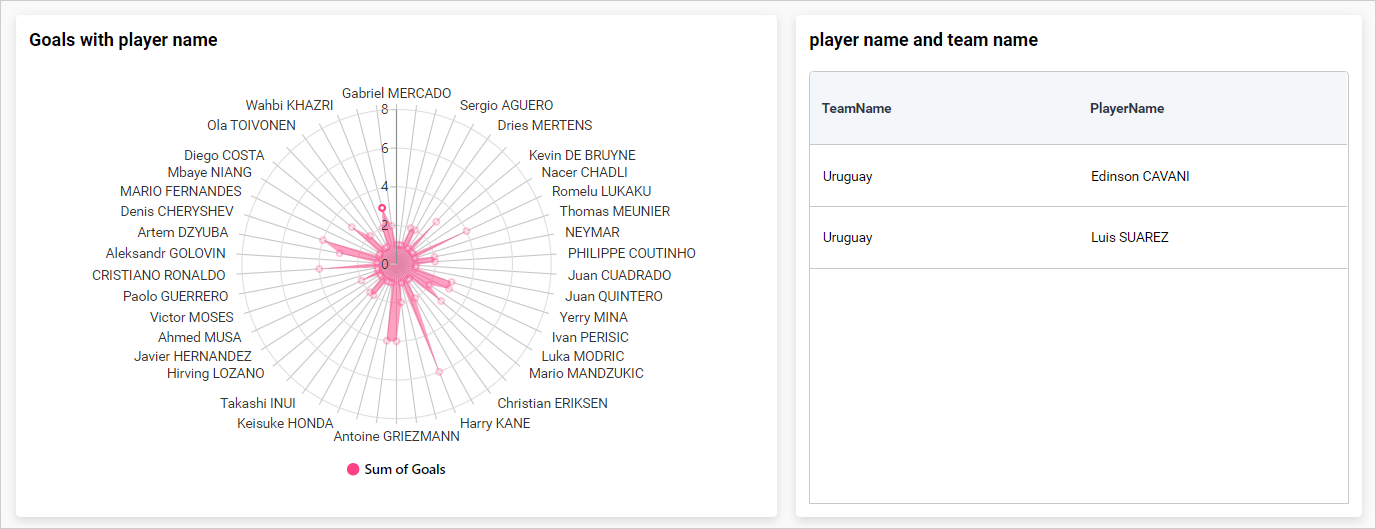1376x529 pixels.
Task: Sort table by the TeamName column header
Action: coord(856,108)
